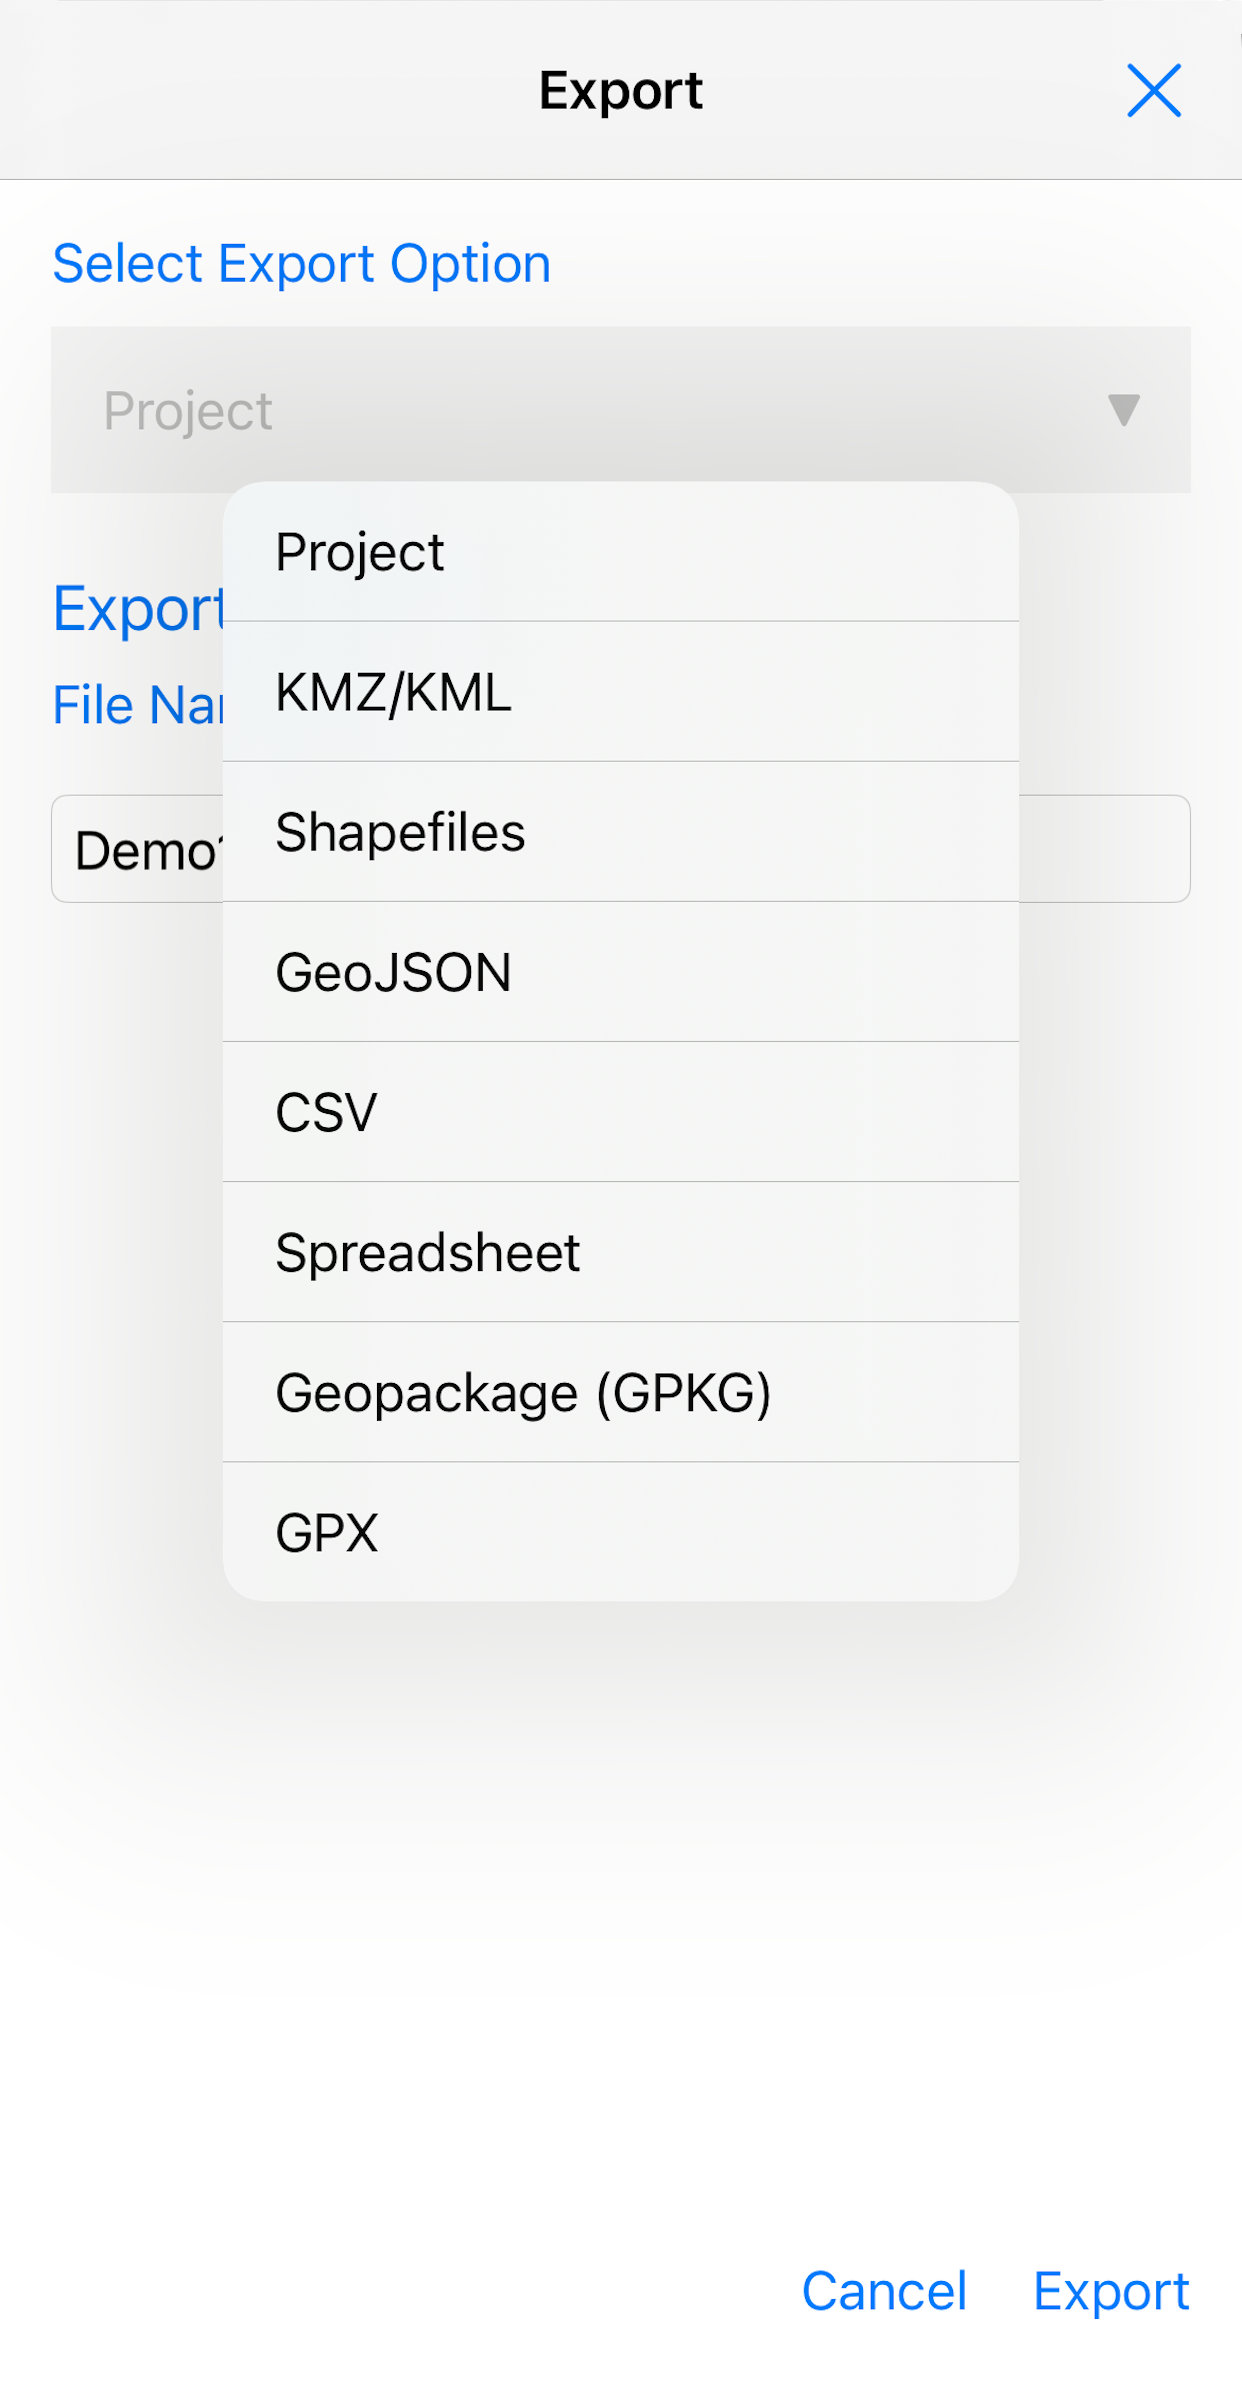Viewport: 1242px width, 2399px height.
Task: Select Spreadsheet export option
Action: tap(620, 1252)
